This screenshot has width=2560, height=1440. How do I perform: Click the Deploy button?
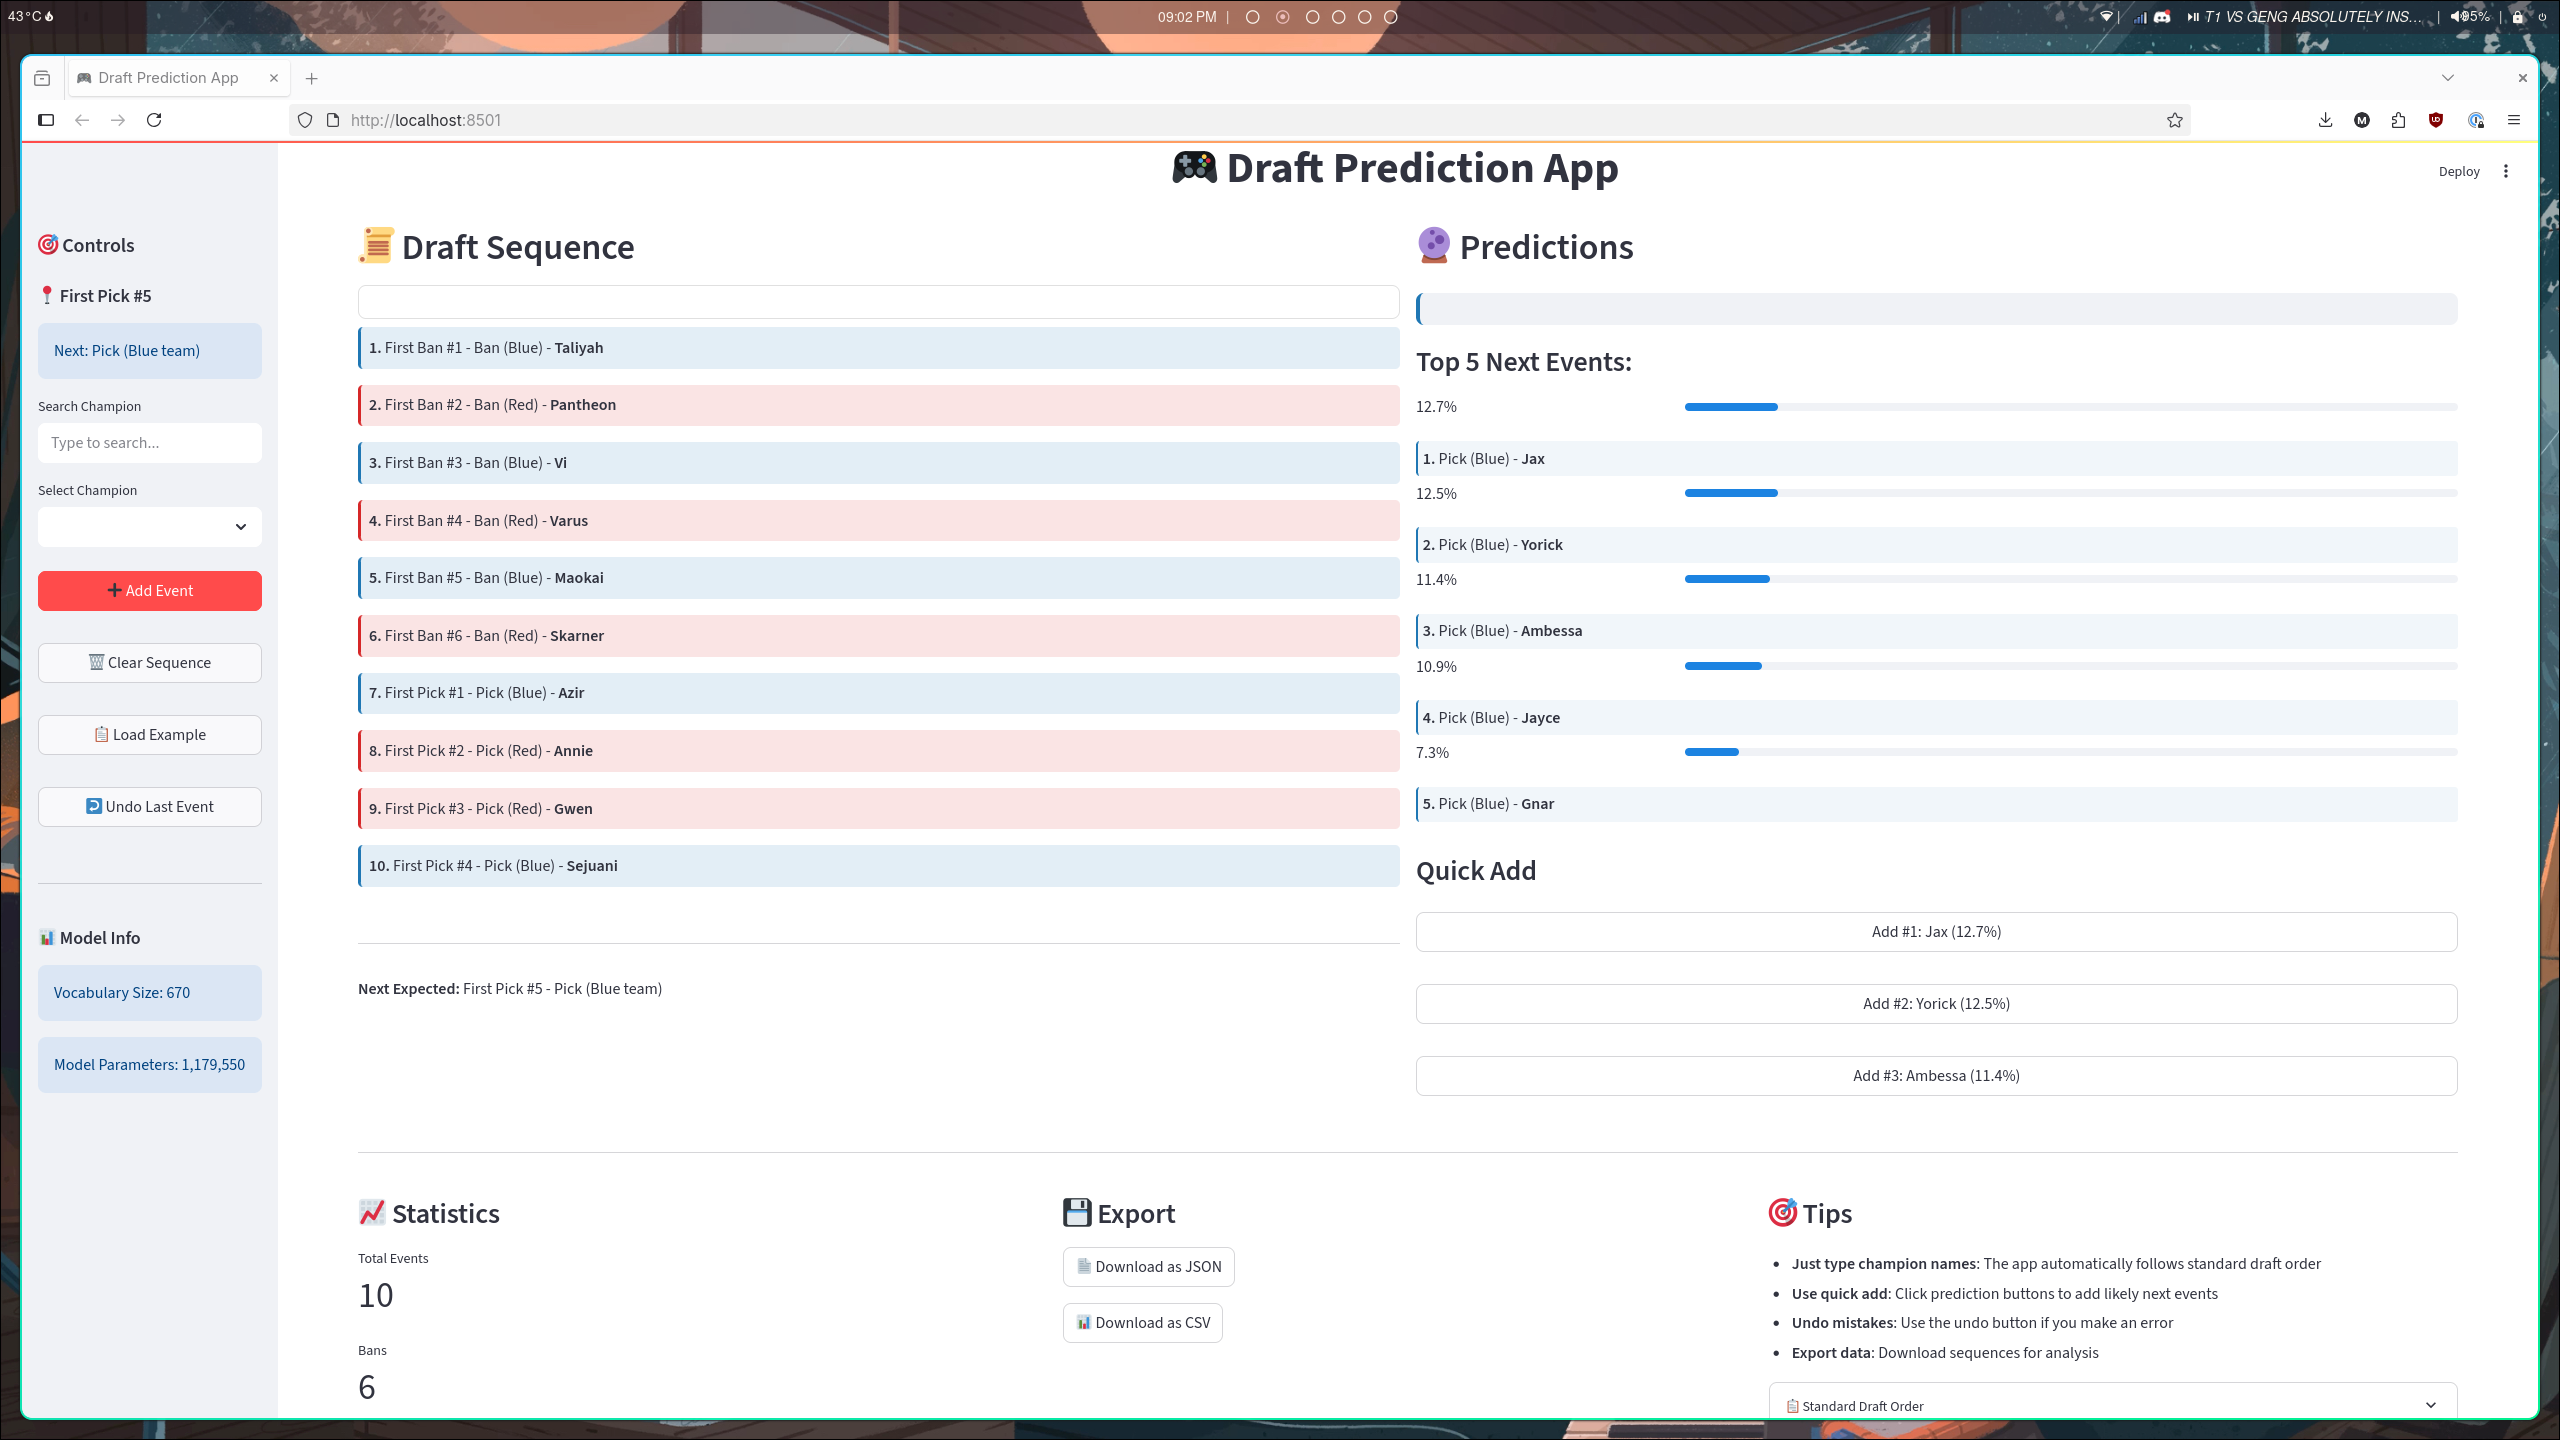[2459, 171]
